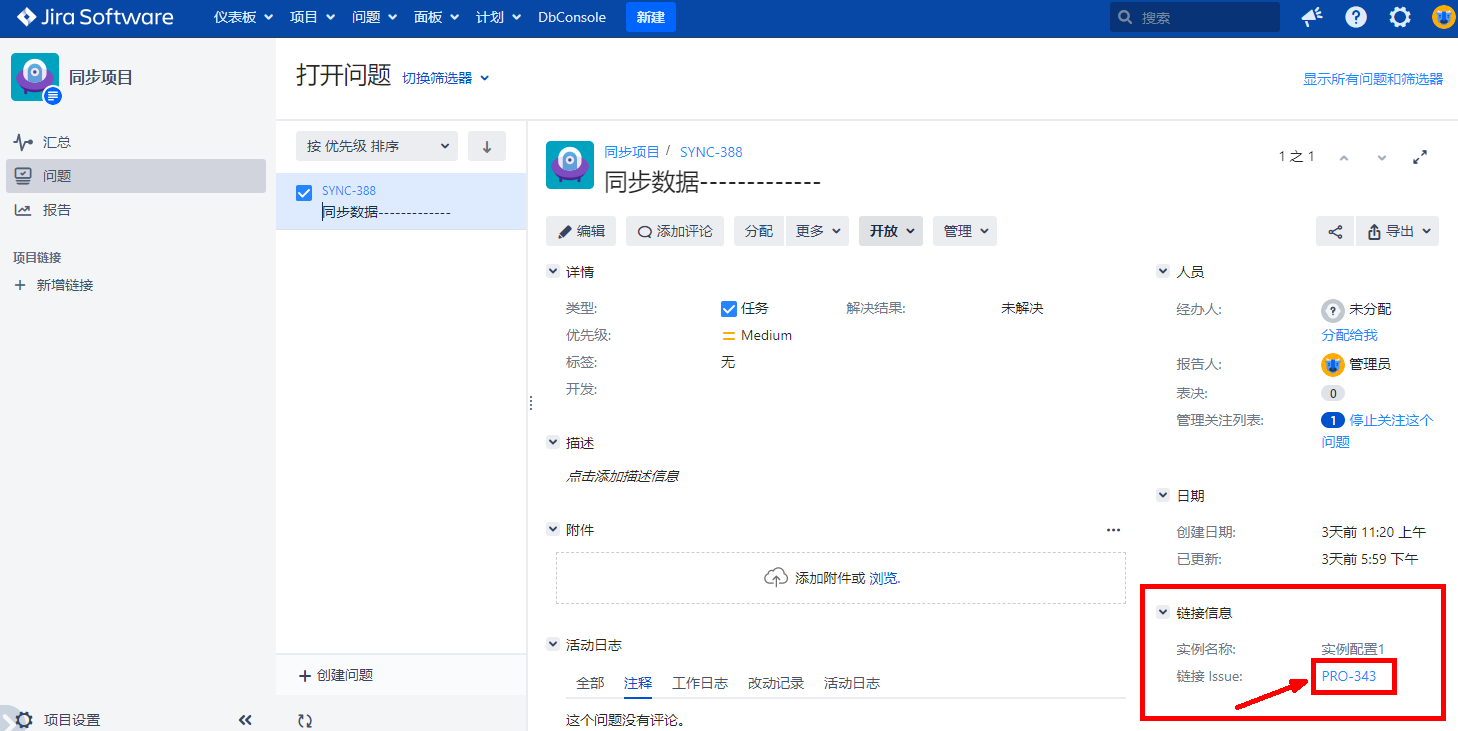Open the 导出 export dropdown
1458x731 pixels.
(1397, 231)
